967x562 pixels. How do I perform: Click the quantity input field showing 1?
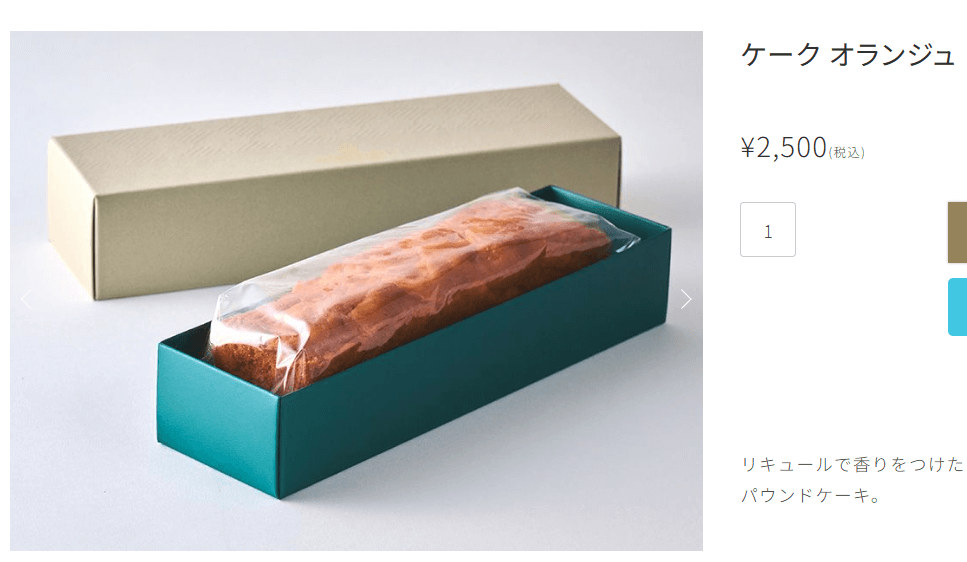(768, 229)
